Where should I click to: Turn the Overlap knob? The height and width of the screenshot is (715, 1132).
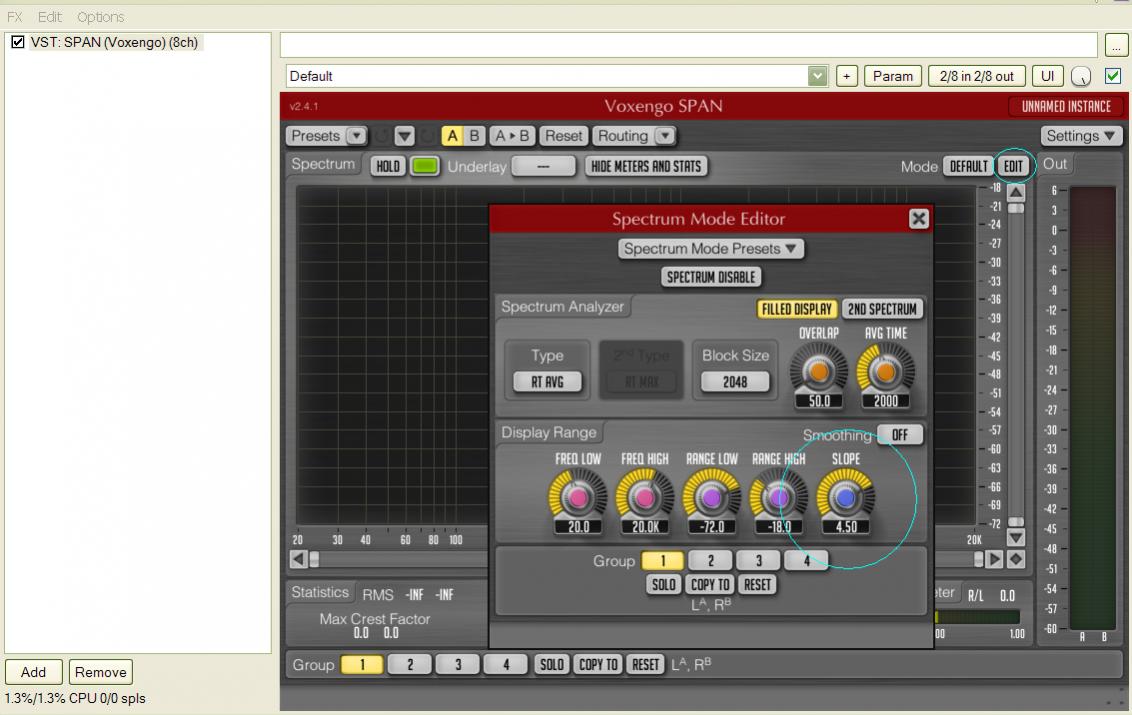(819, 371)
